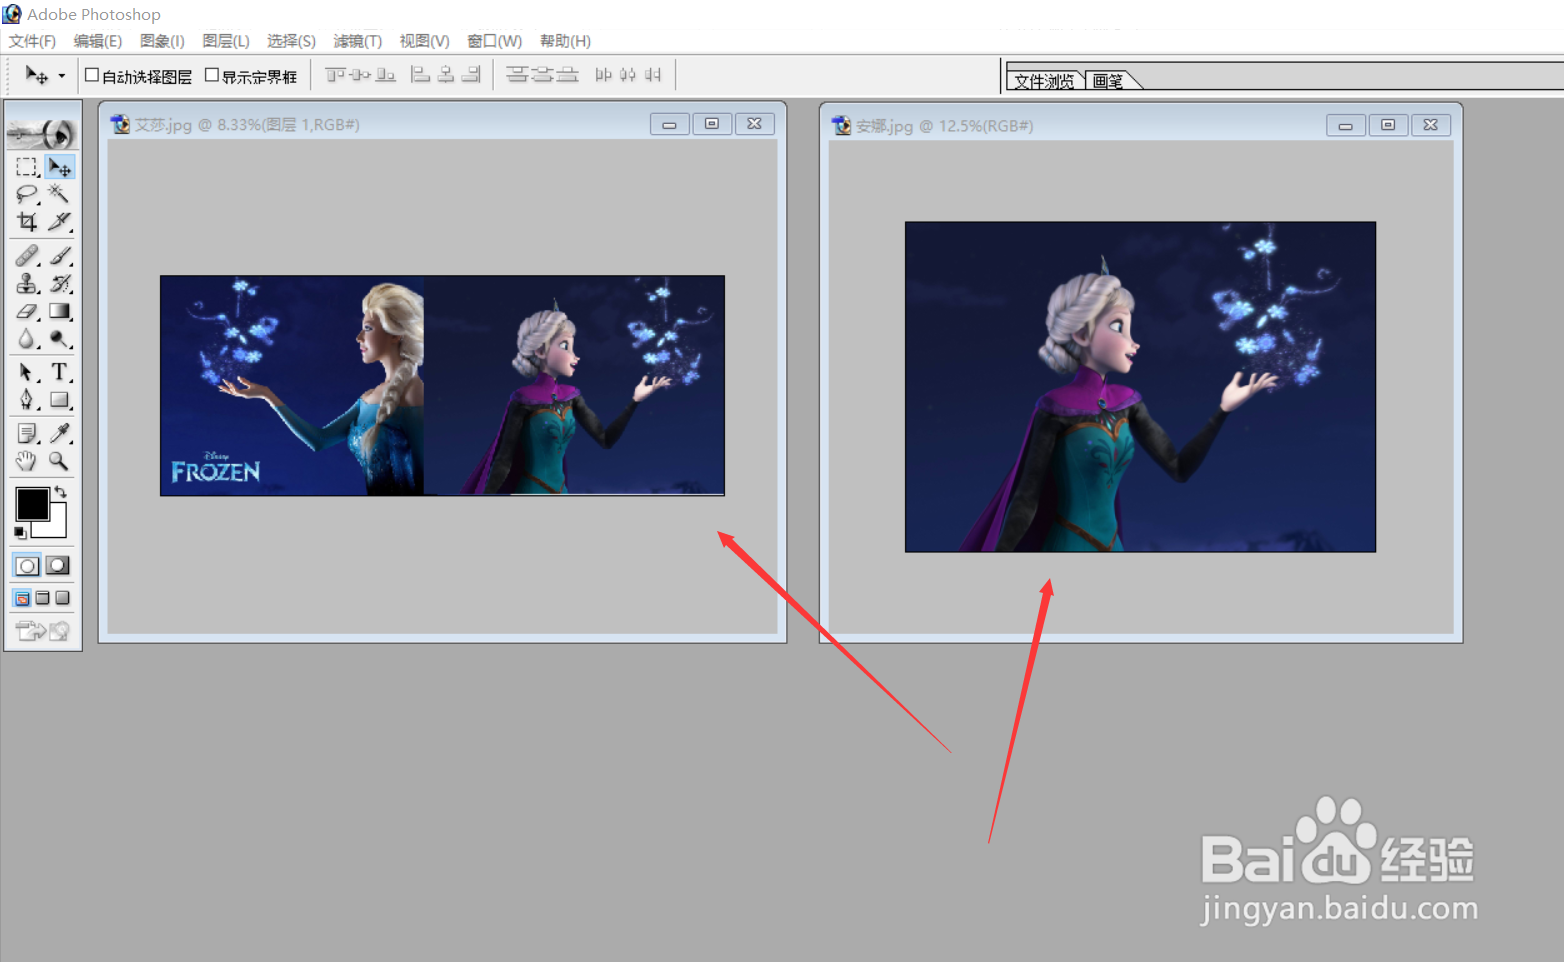Click the align left edges icon
This screenshot has width=1564, height=962.
point(421,75)
